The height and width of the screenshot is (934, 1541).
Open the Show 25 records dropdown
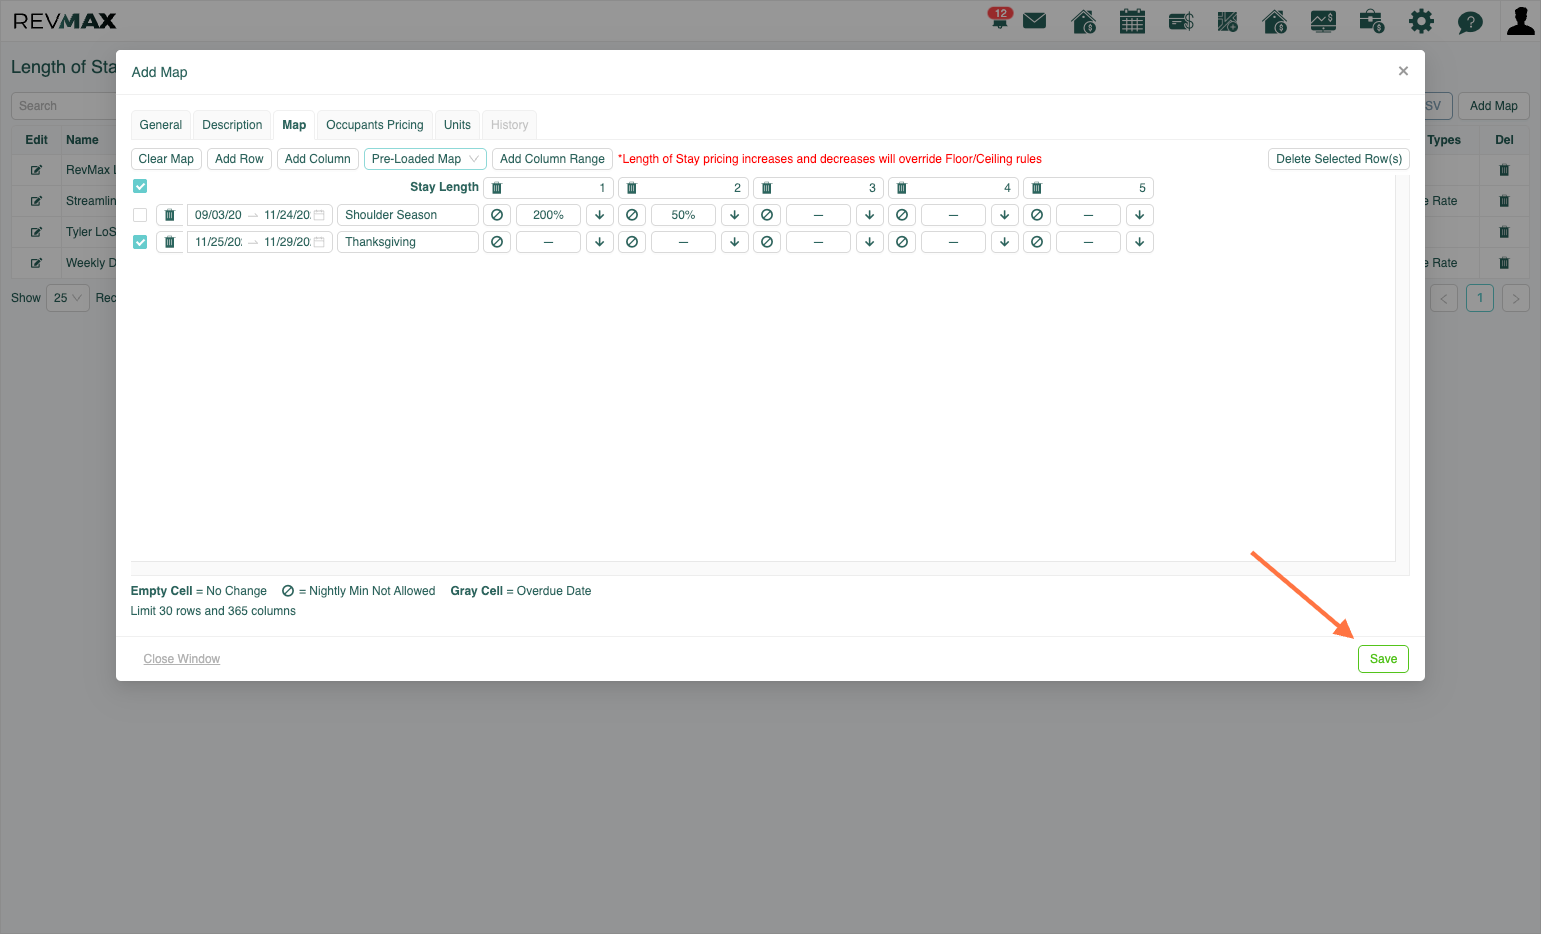(x=68, y=298)
